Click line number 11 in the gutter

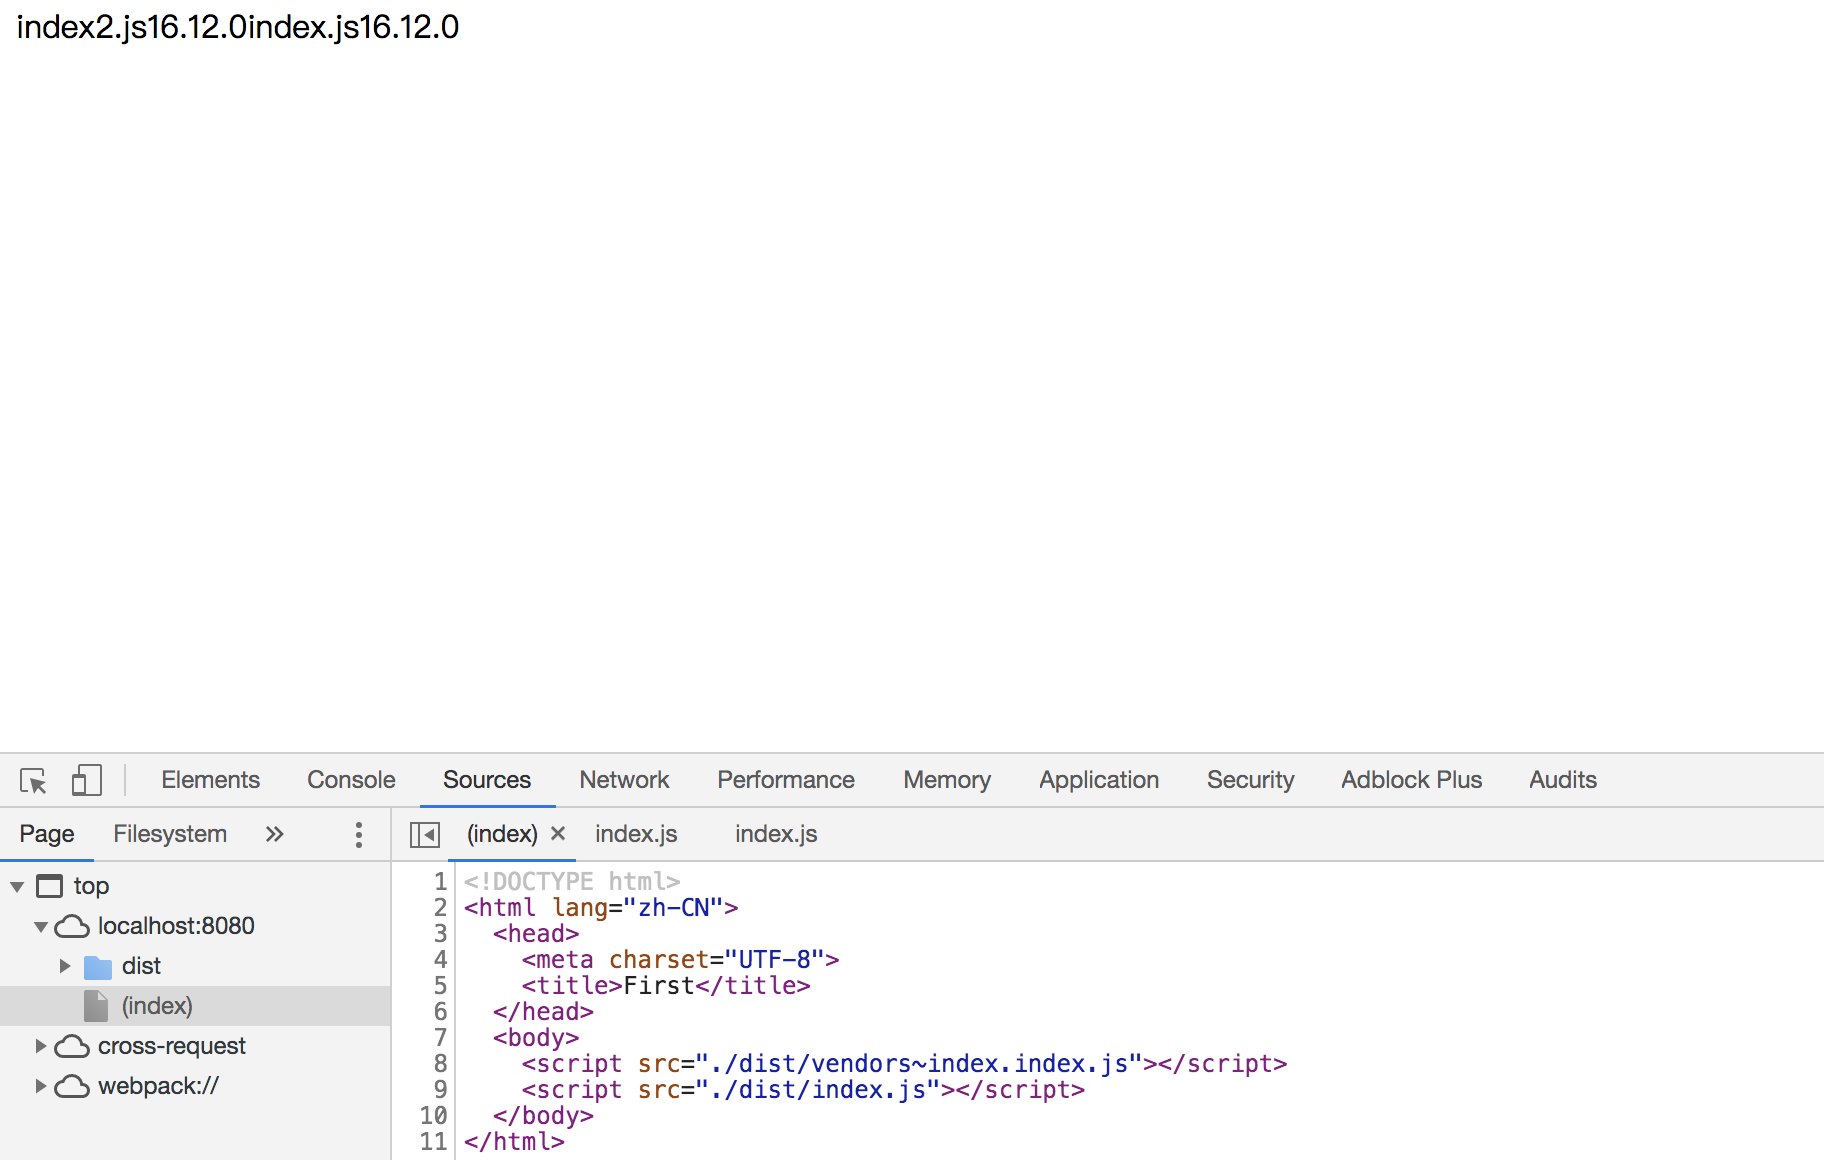[x=433, y=1142]
